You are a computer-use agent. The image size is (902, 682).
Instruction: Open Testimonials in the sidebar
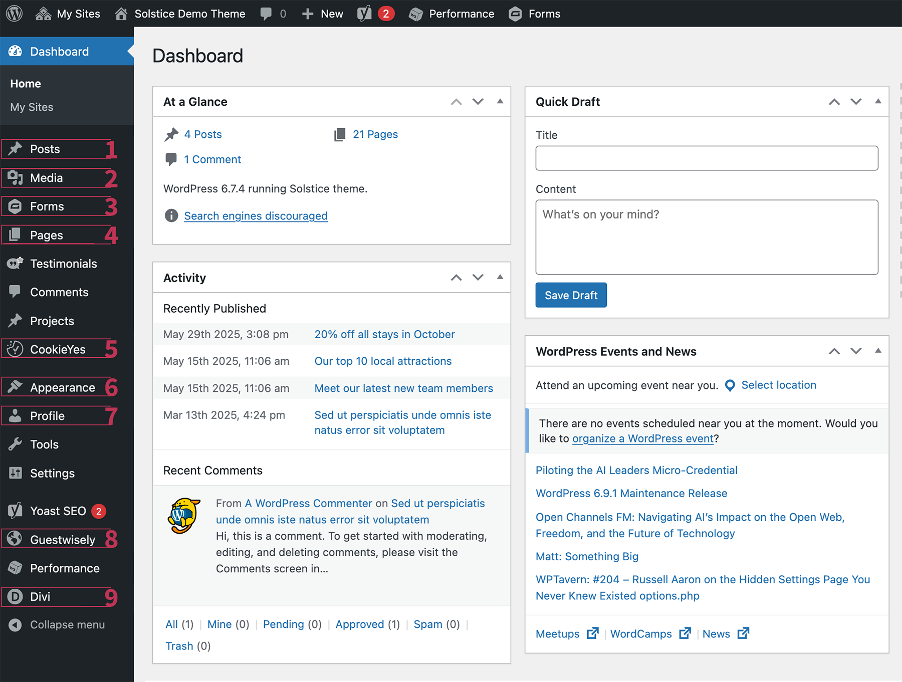63,263
